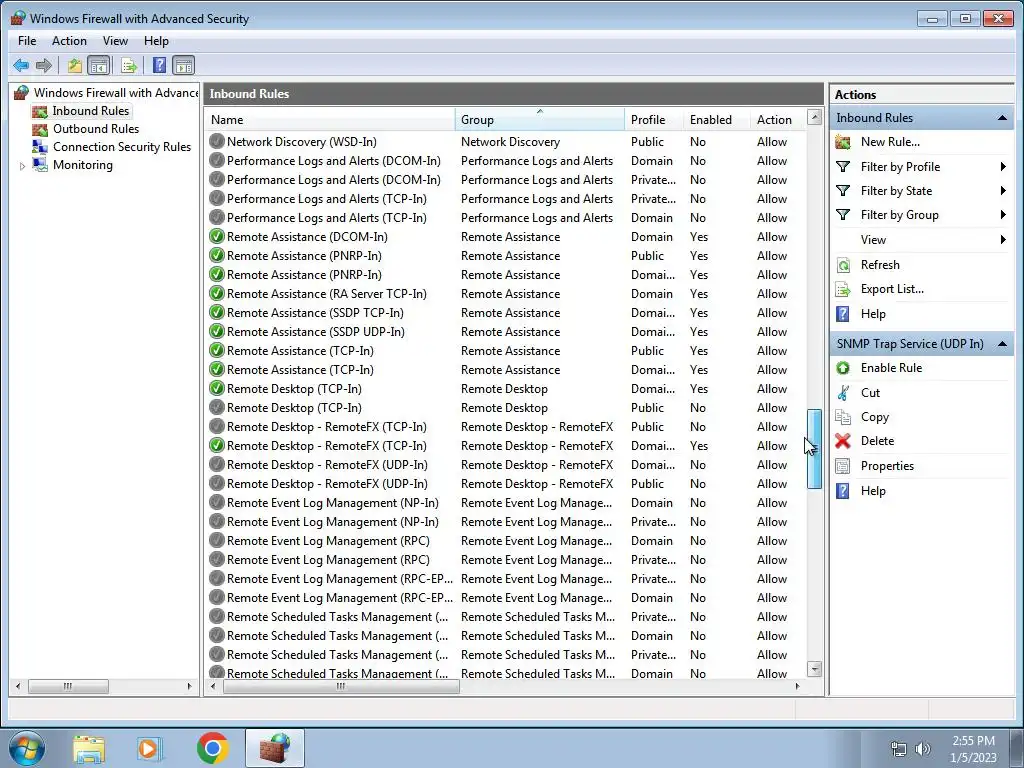Click the rules list horizontal scrollbar thumb
The image size is (1024, 768).
341,686
